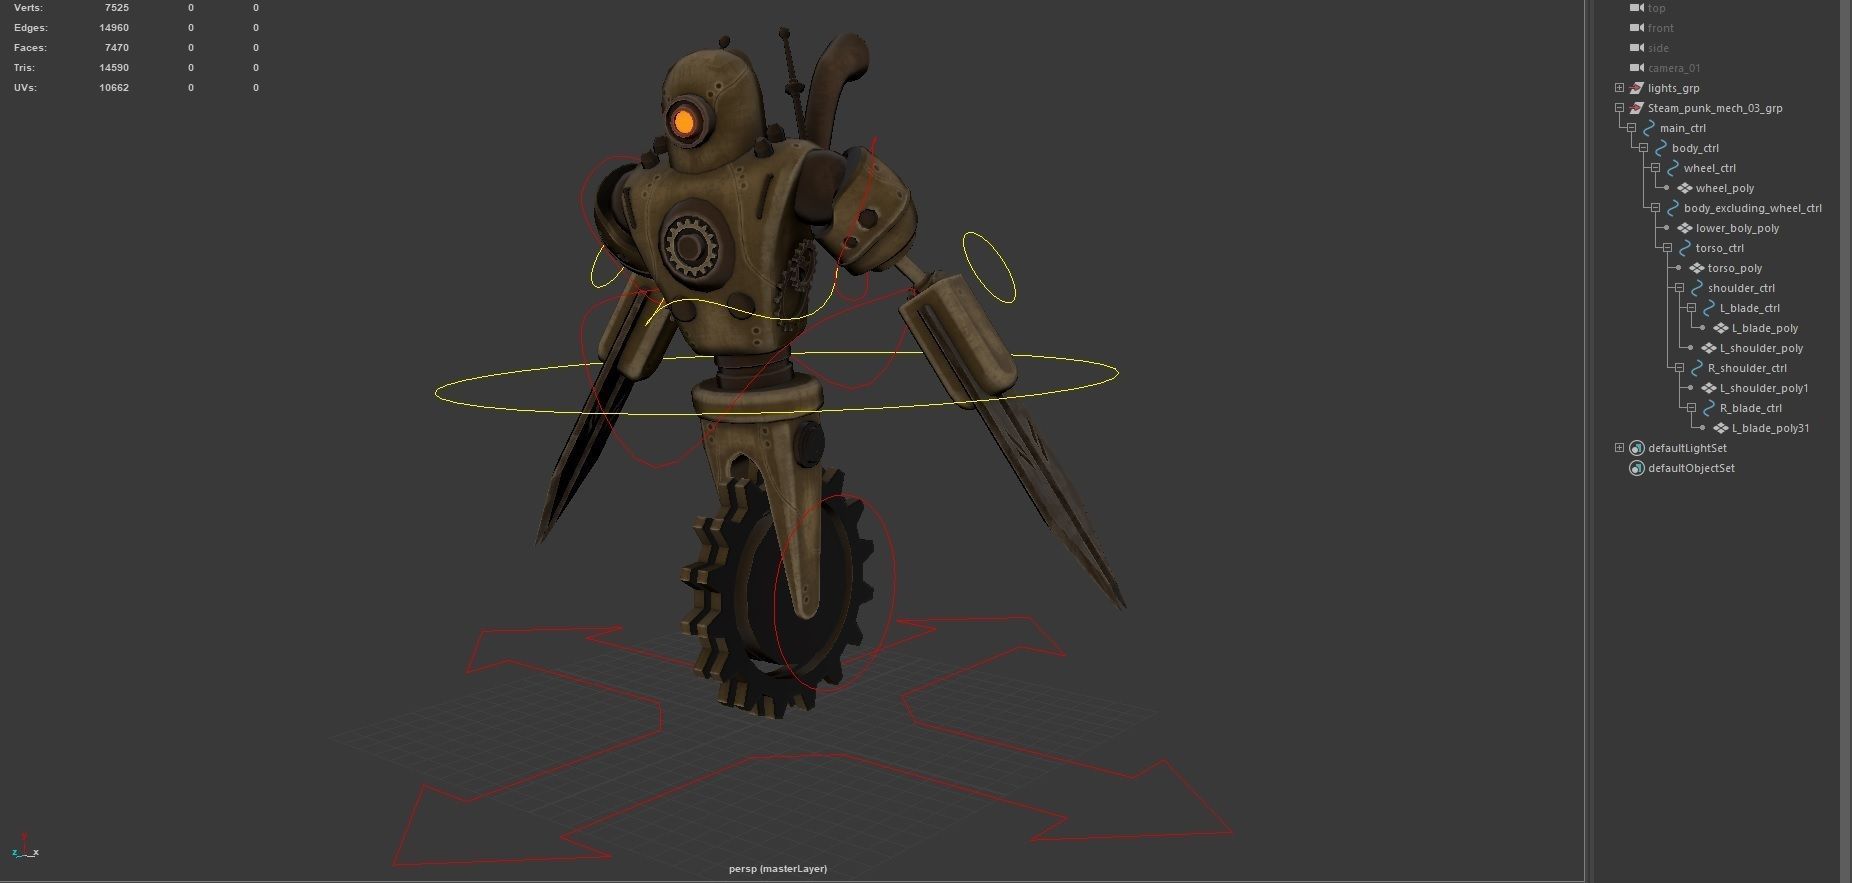The image size is (1852, 883).
Task: Collapse the Steam_punk_mech_03_grp node
Action: (1619, 108)
